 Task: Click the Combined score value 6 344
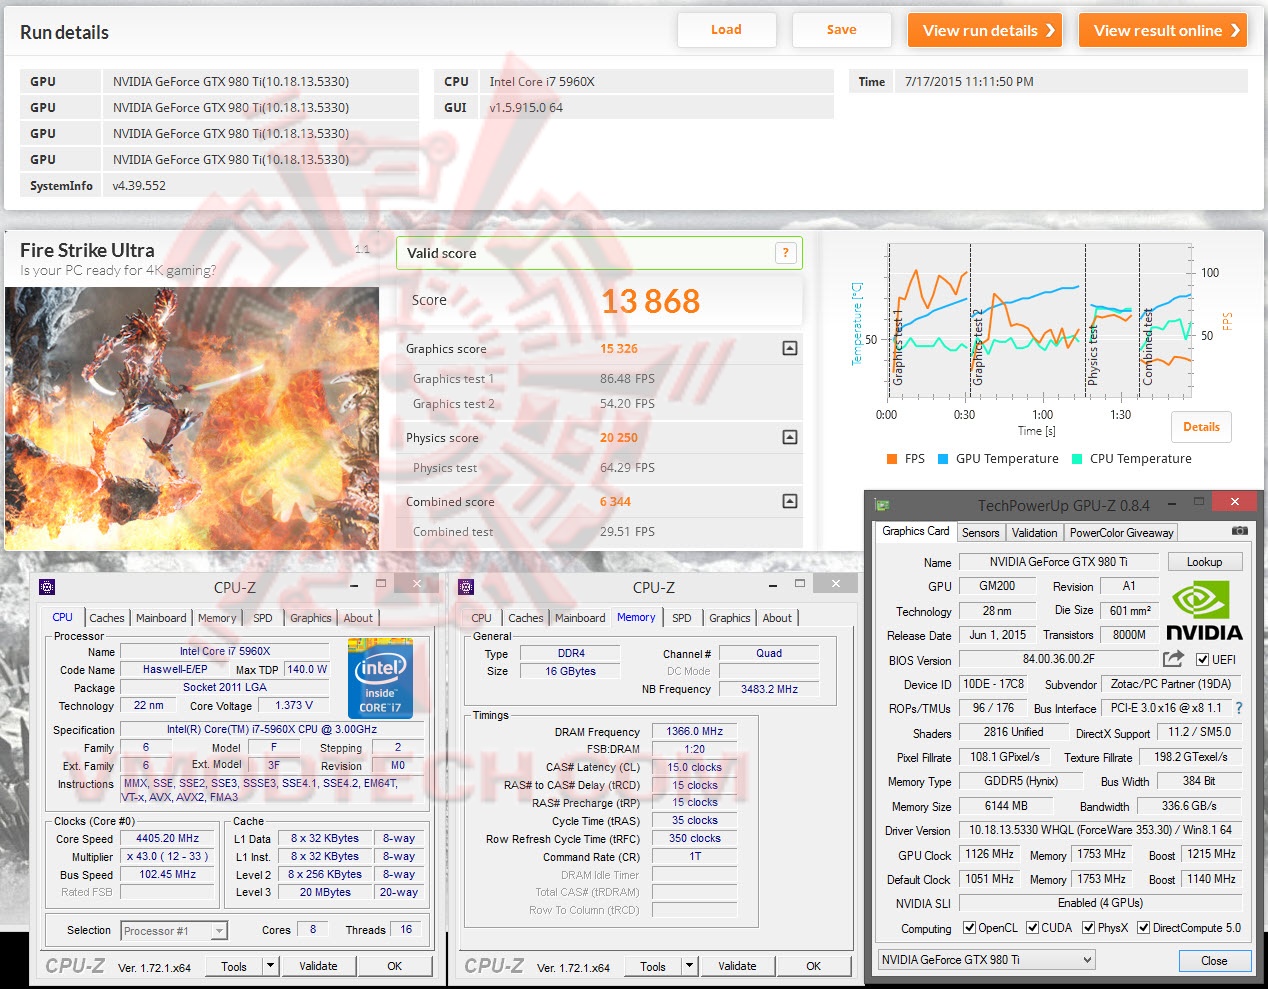(615, 502)
